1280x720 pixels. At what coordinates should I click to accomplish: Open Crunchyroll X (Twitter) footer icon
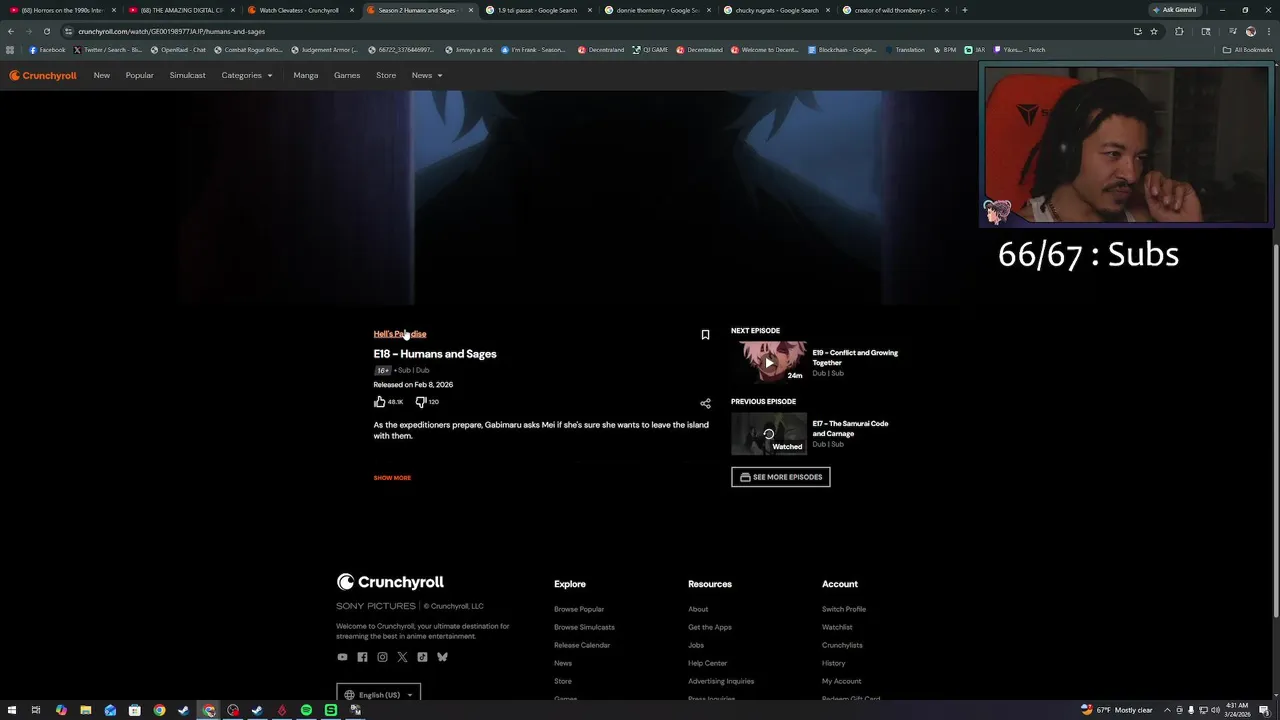402,657
